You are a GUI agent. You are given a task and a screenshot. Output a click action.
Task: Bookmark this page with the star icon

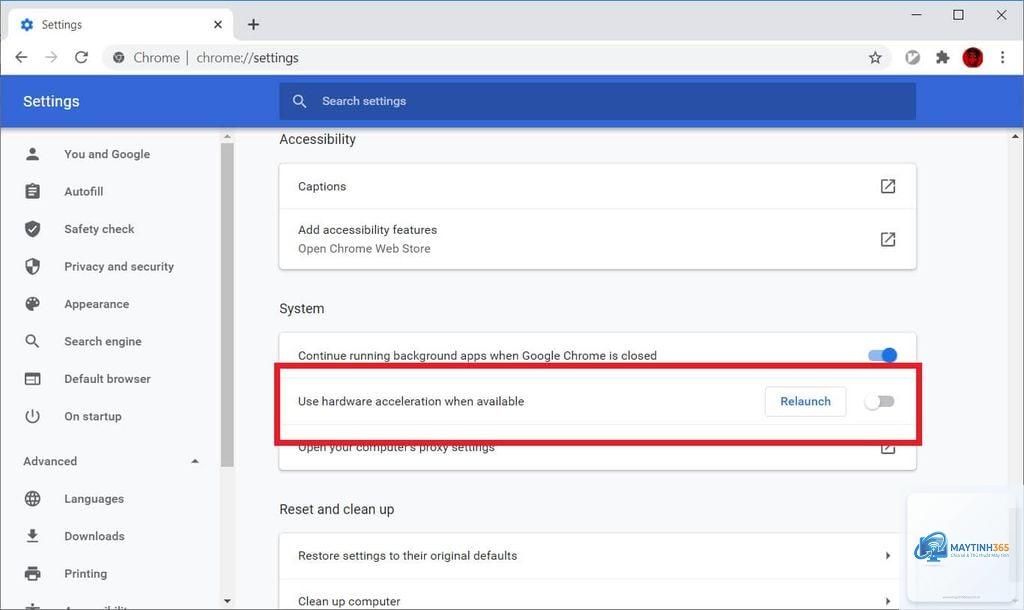(875, 57)
